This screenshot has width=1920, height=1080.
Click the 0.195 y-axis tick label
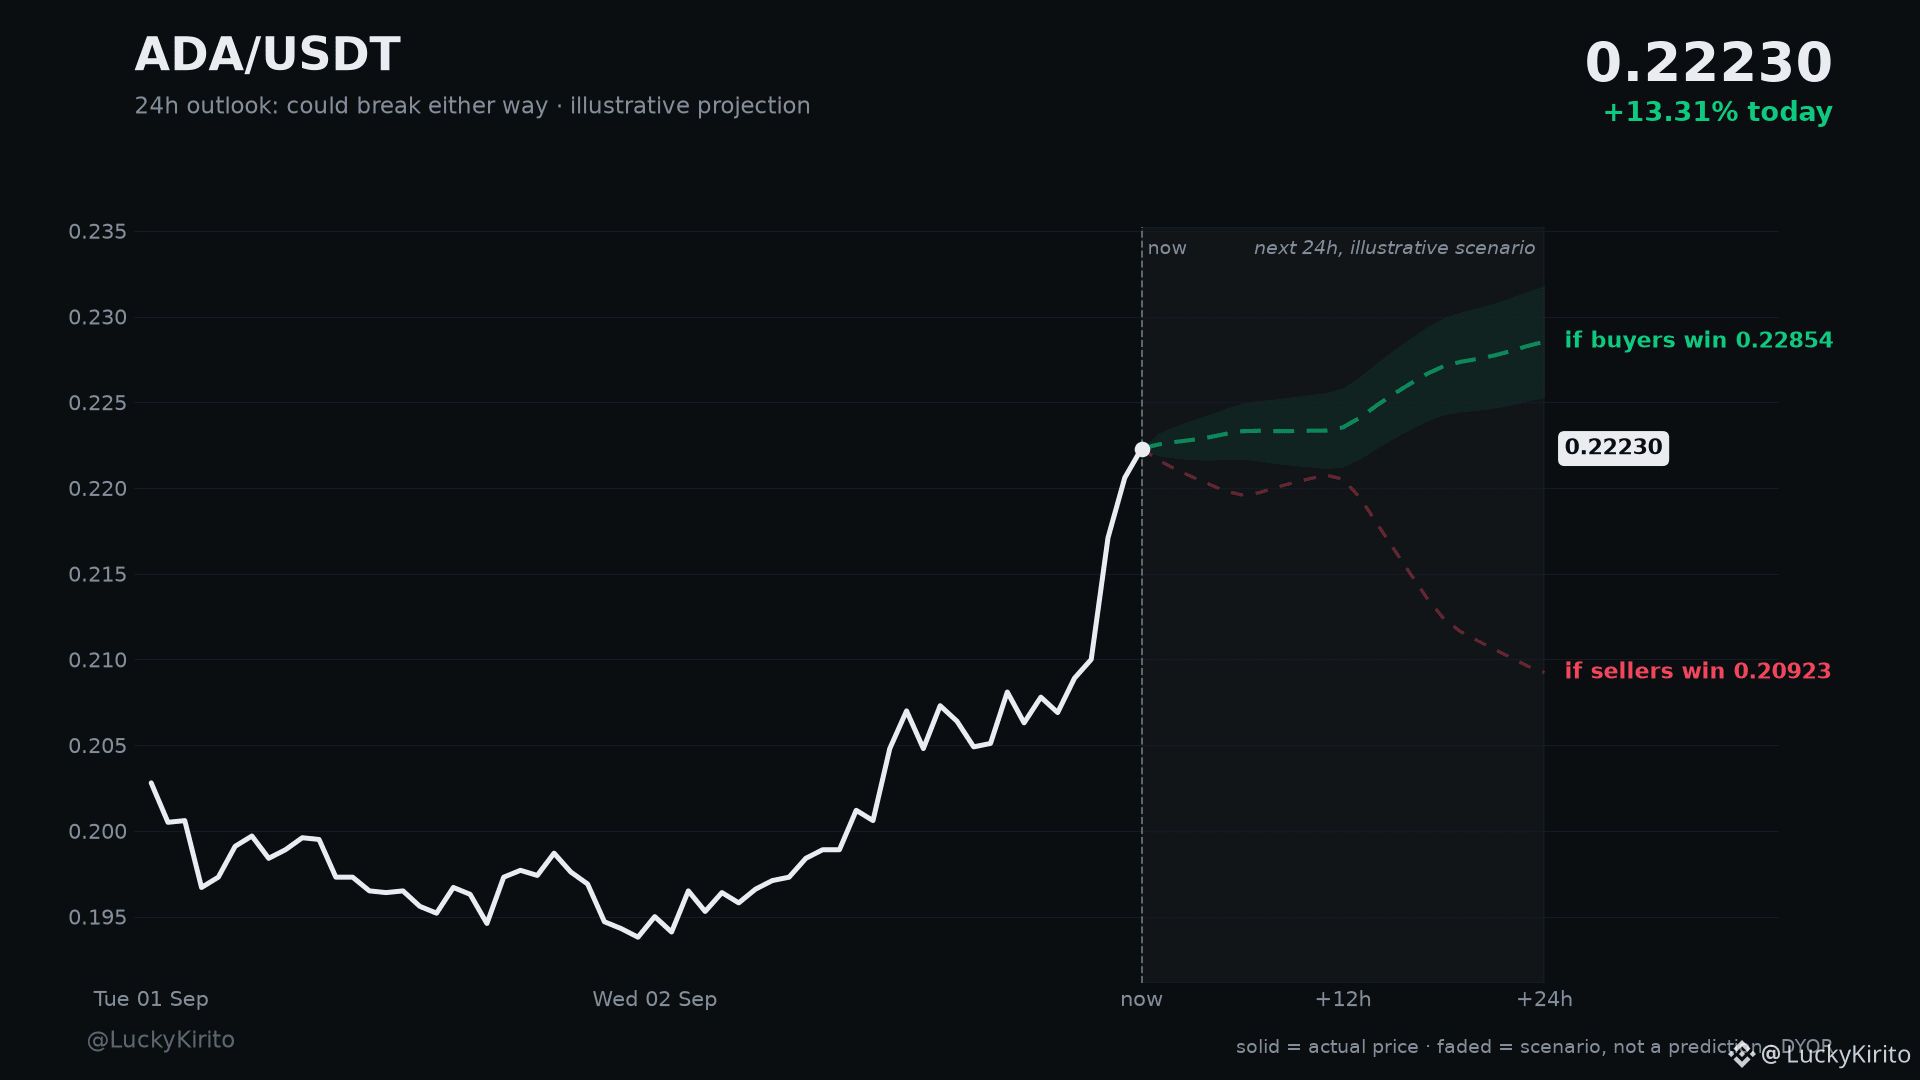coord(97,918)
